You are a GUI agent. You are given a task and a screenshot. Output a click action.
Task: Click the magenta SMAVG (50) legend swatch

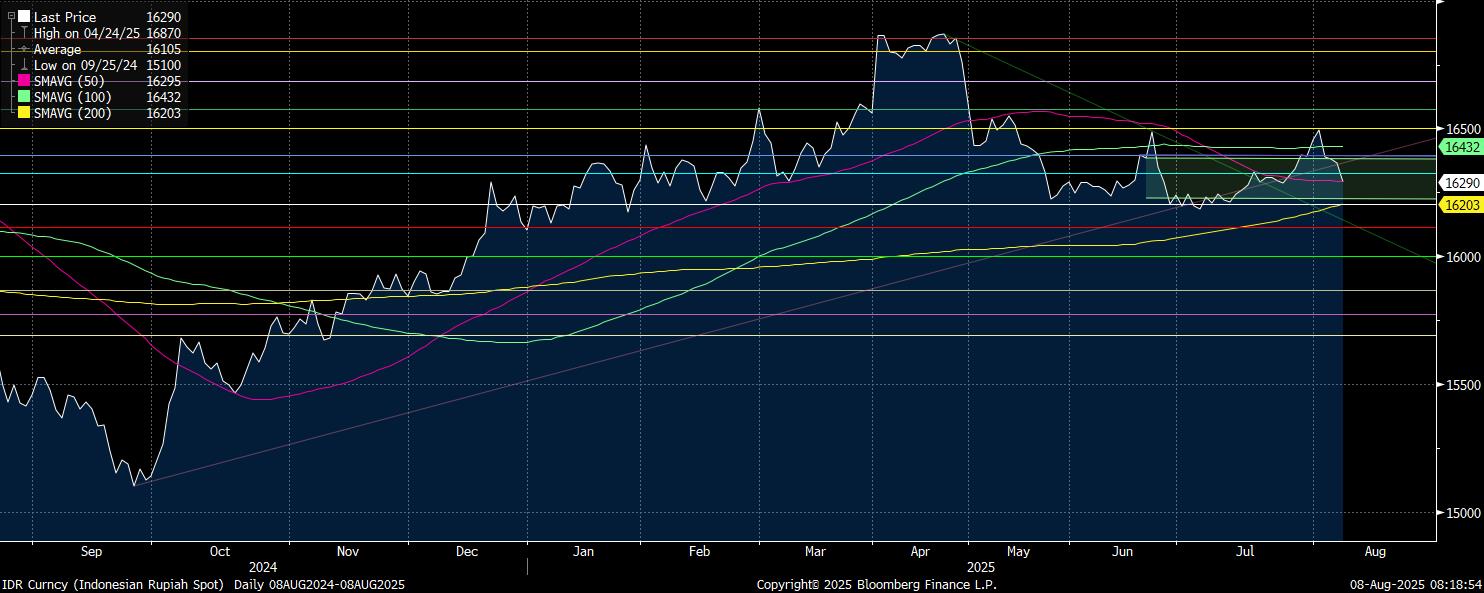(x=24, y=81)
